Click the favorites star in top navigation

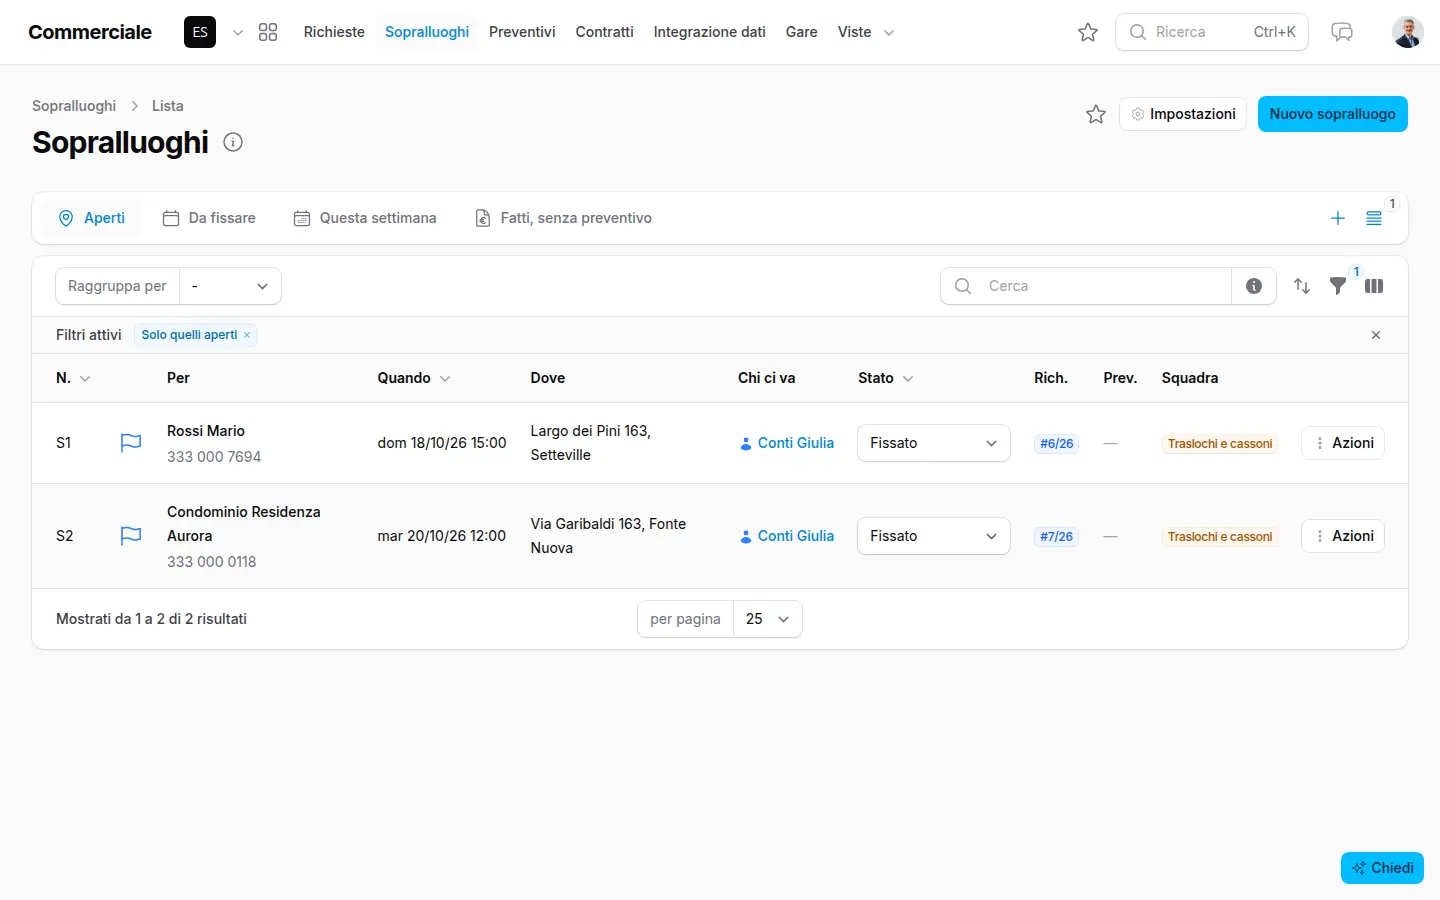point(1088,32)
